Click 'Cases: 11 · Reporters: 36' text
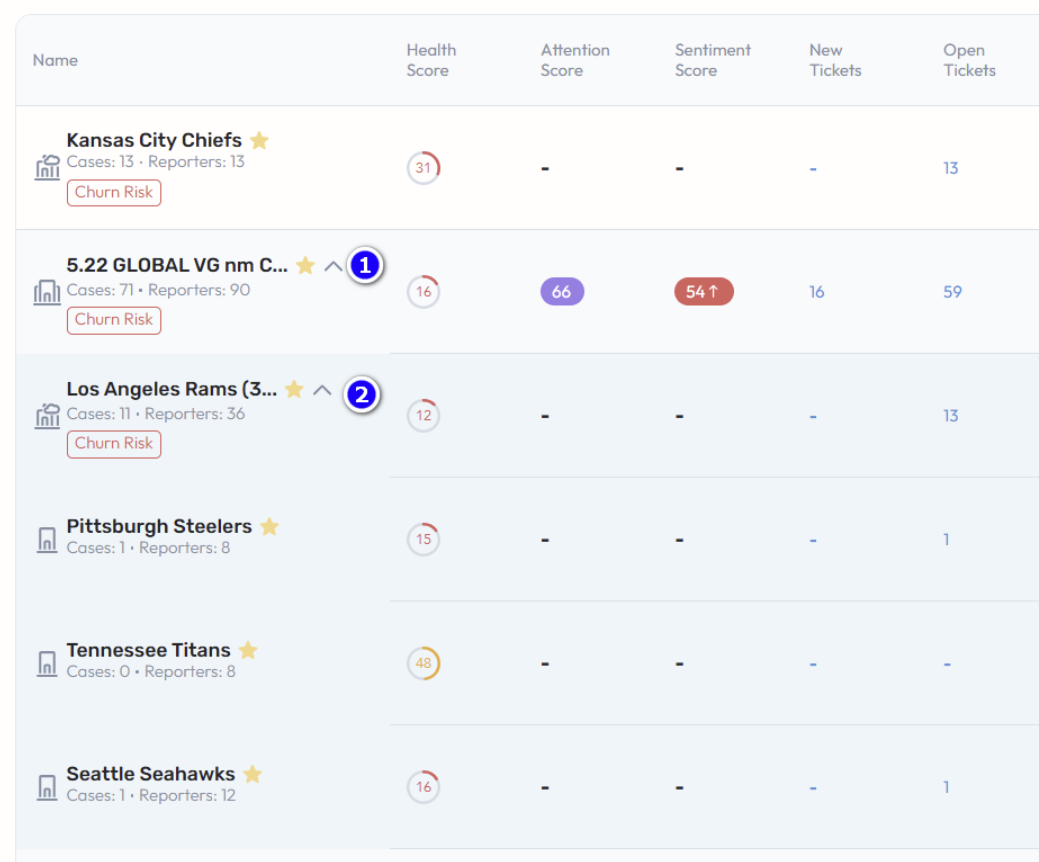 (156, 414)
